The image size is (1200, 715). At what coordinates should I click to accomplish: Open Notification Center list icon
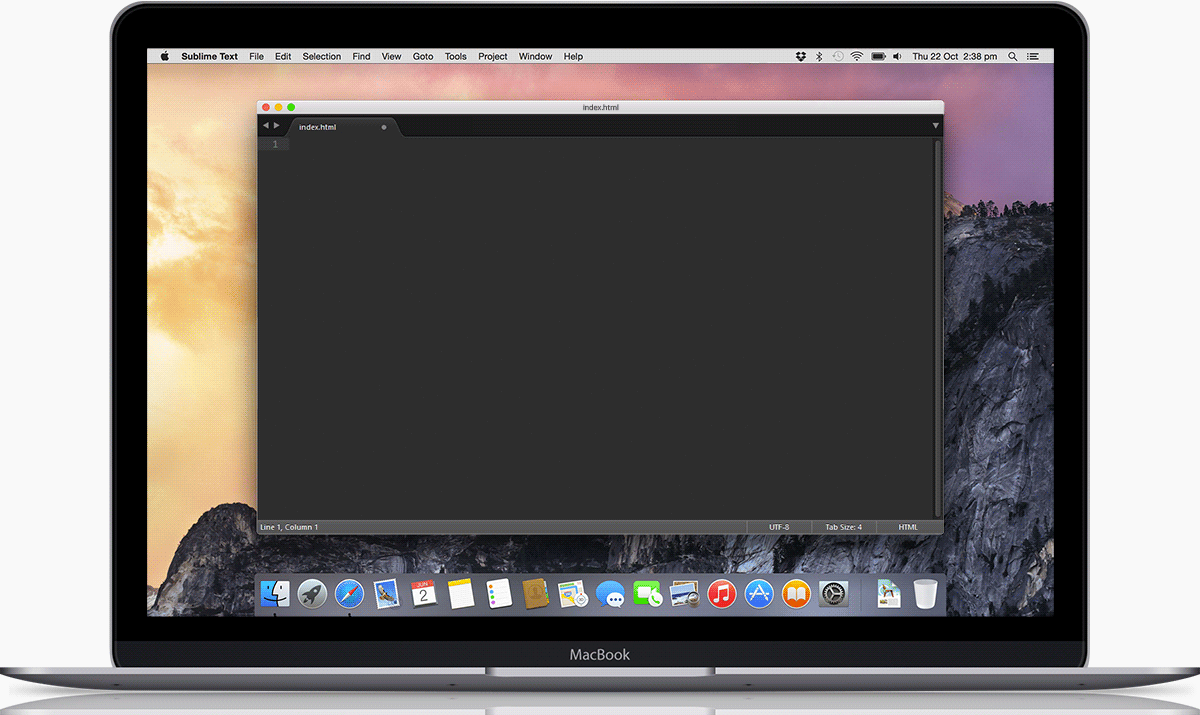pyautogui.click(x=1033, y=57)
